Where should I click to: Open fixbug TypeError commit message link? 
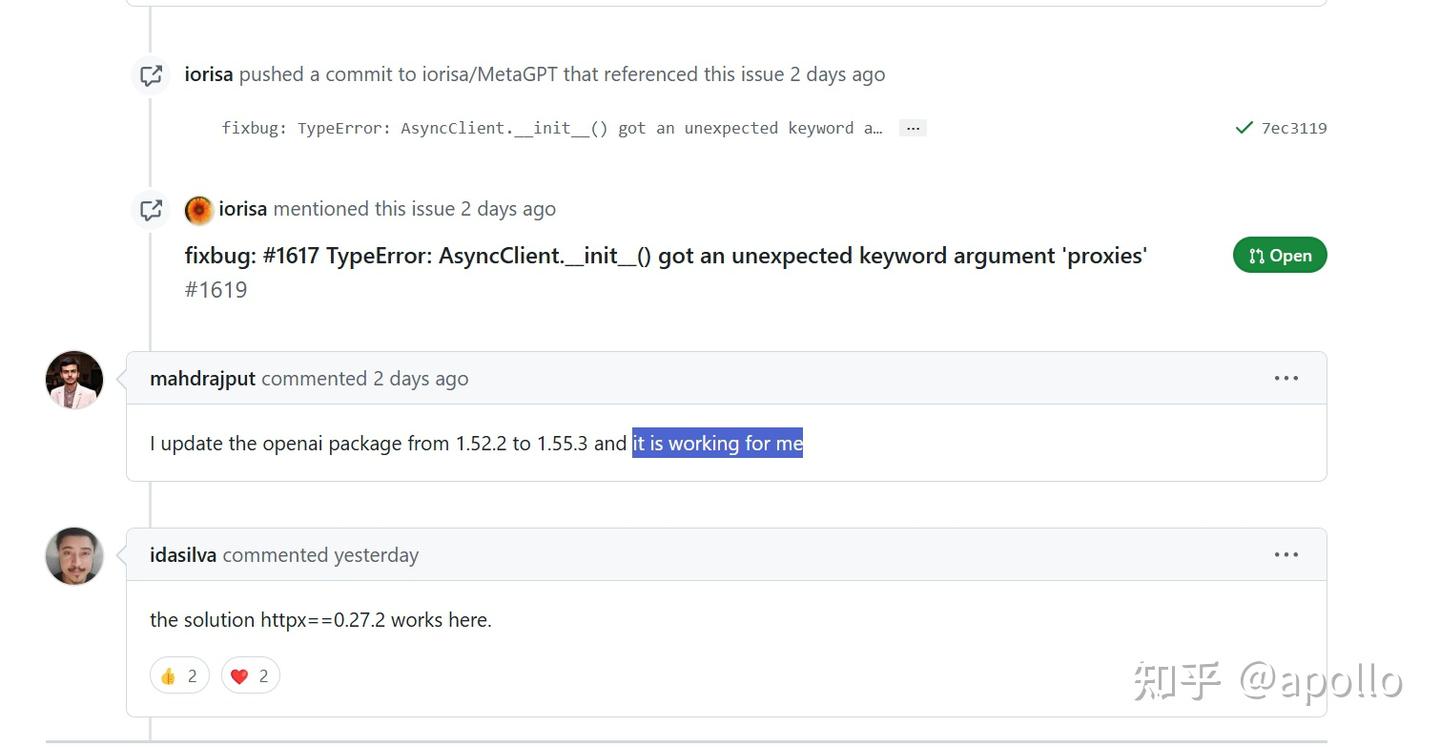tap(551, 128)
